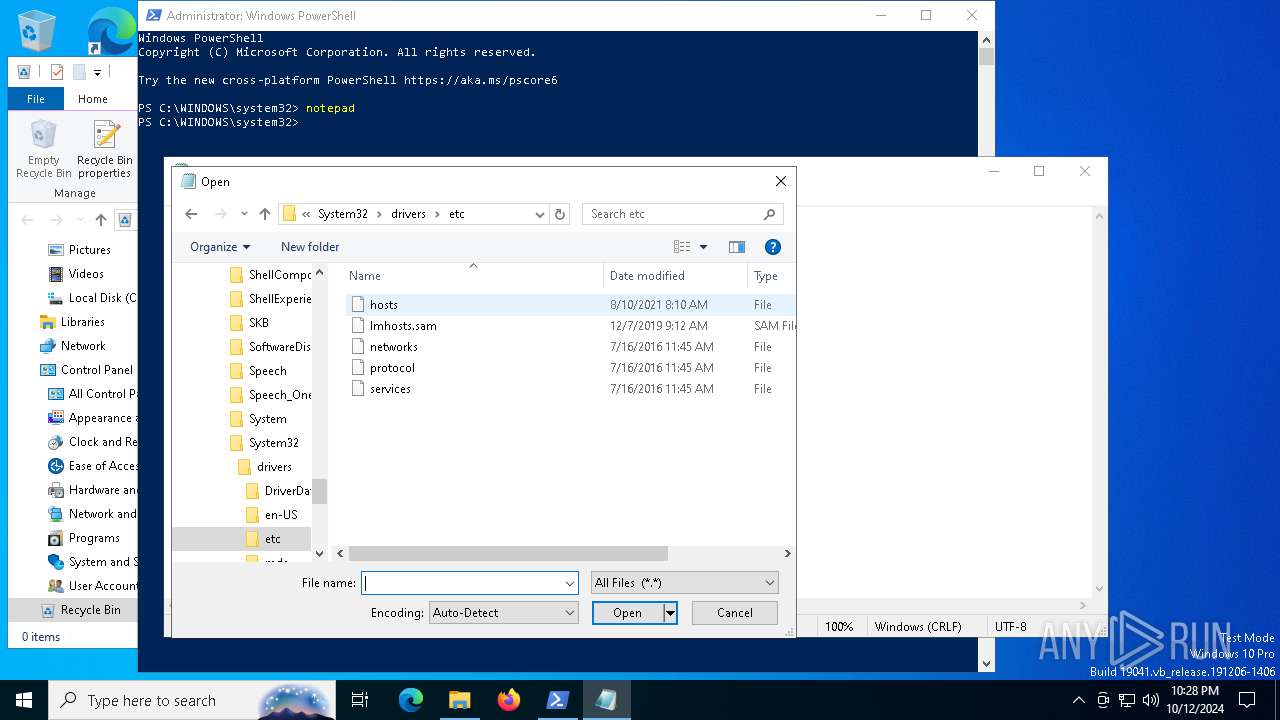
Task: Open the notification center icon
Action: (x=1247, y=700)
